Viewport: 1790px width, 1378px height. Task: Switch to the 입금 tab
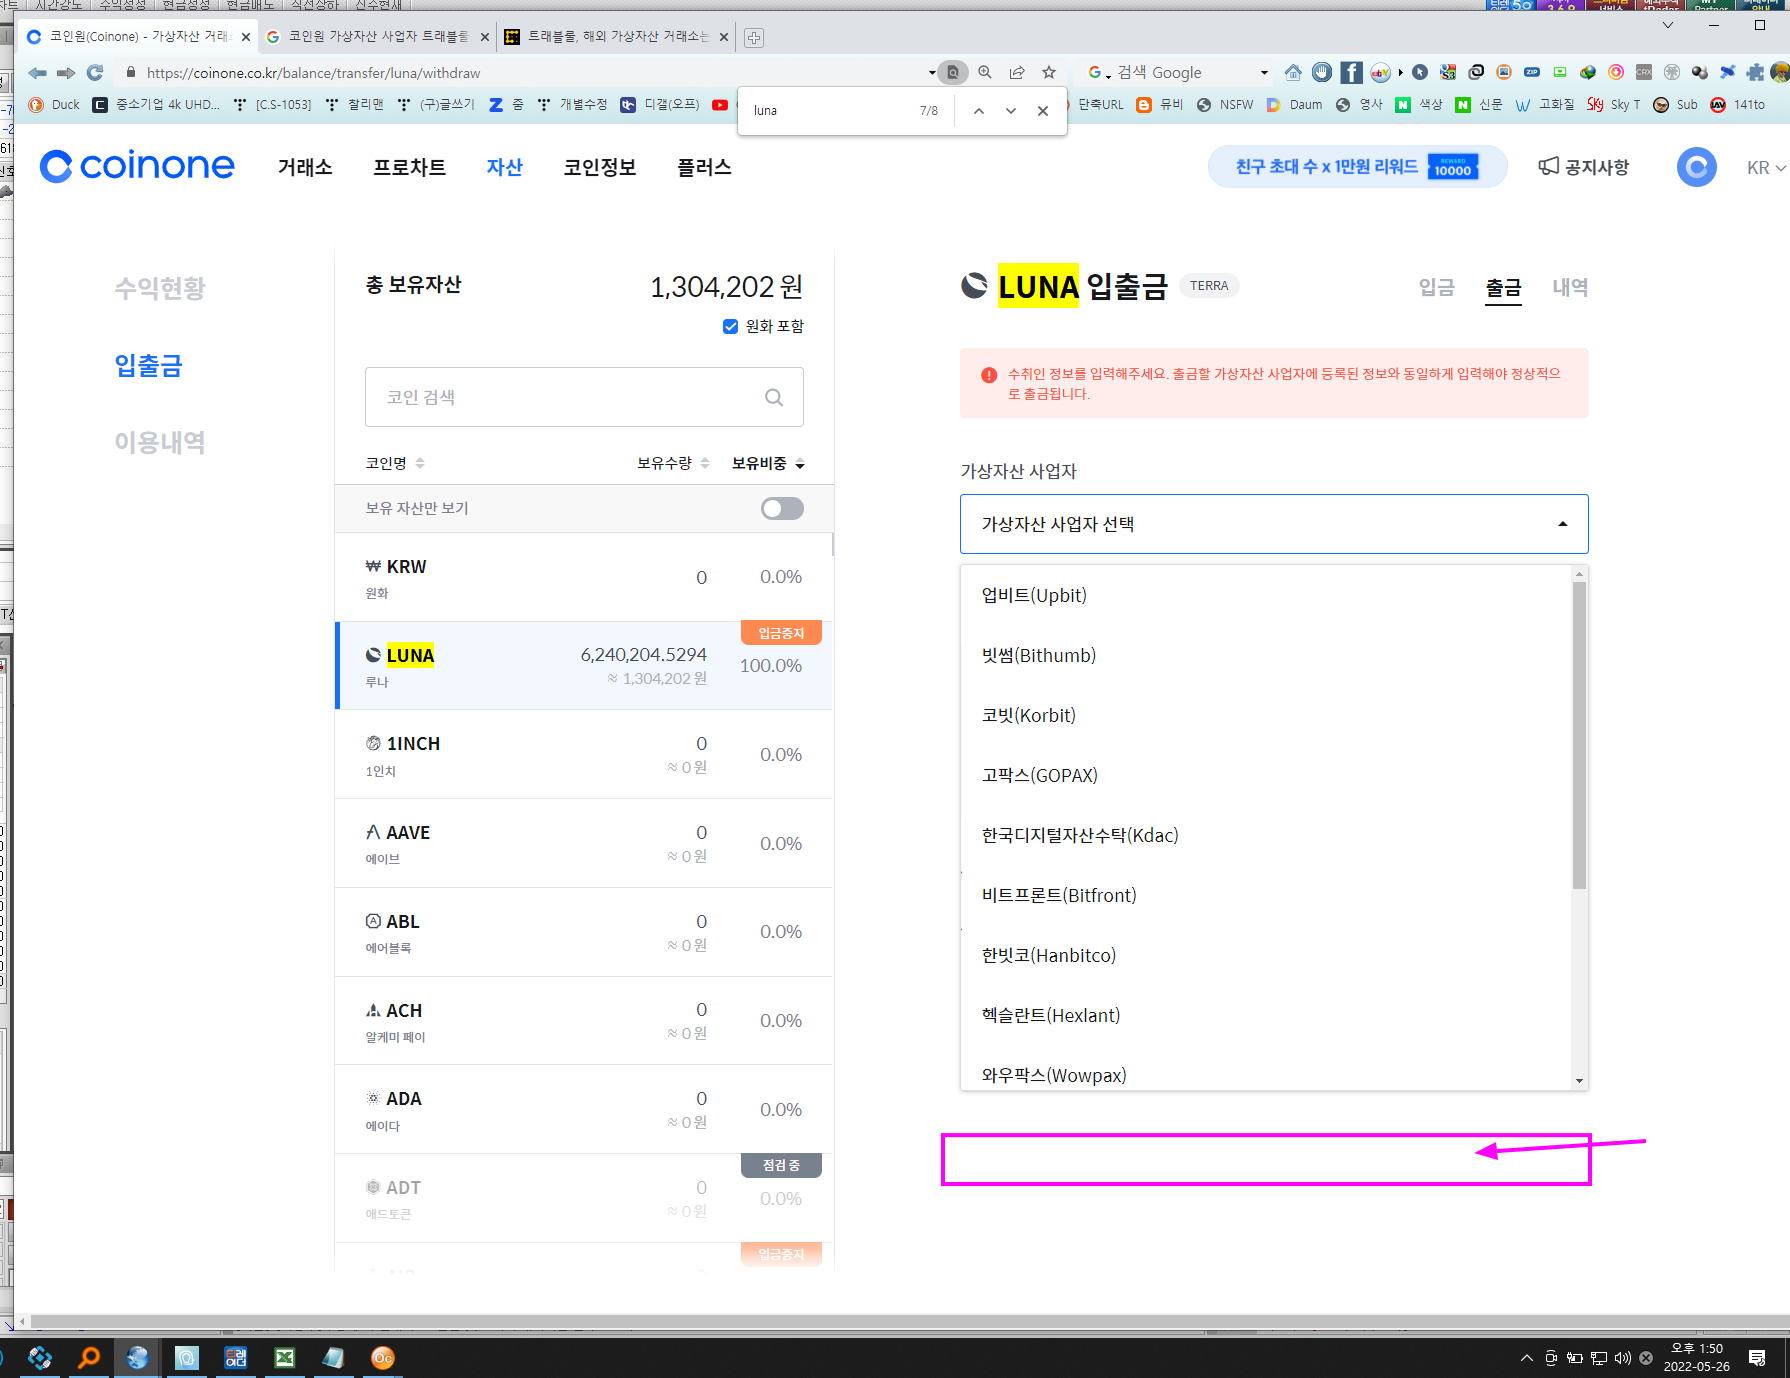tap(1436, 287)
